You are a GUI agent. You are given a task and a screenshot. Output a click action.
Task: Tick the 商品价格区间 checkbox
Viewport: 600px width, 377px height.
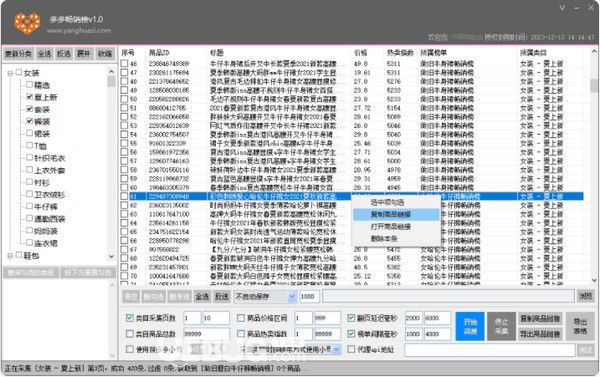click(241, 318)
